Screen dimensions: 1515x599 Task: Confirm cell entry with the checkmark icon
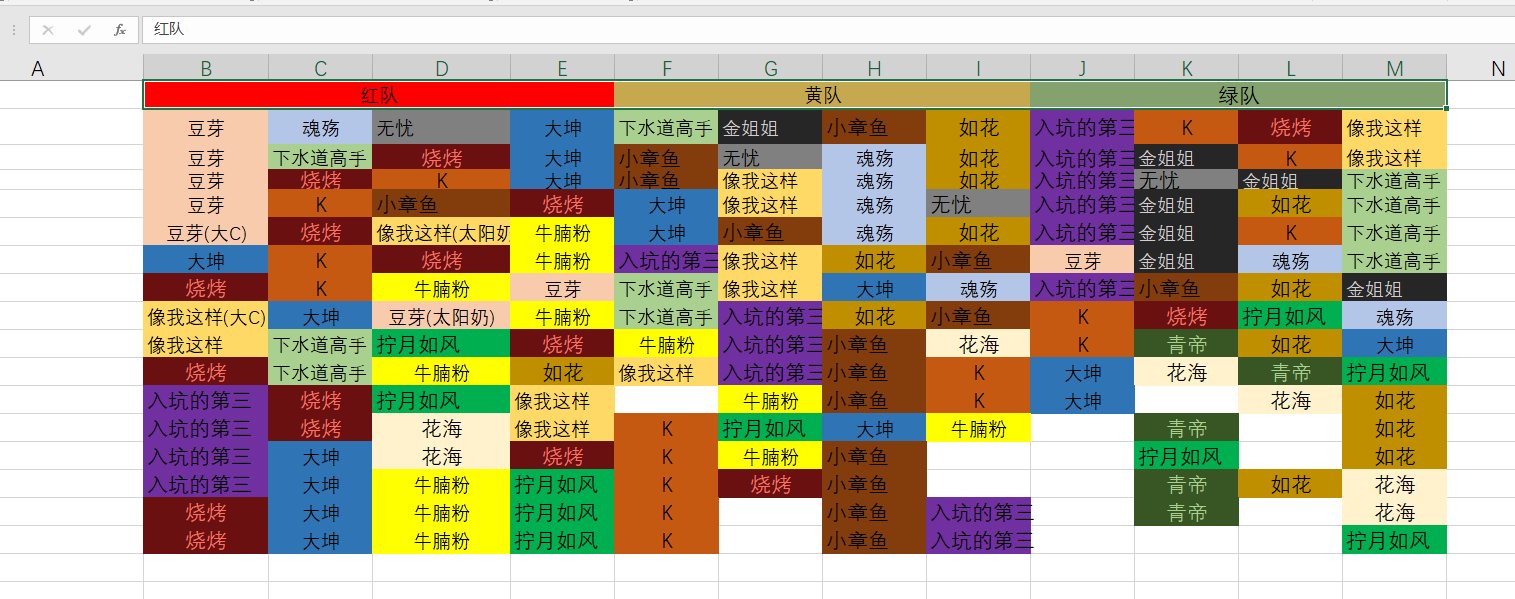[81, 30]
